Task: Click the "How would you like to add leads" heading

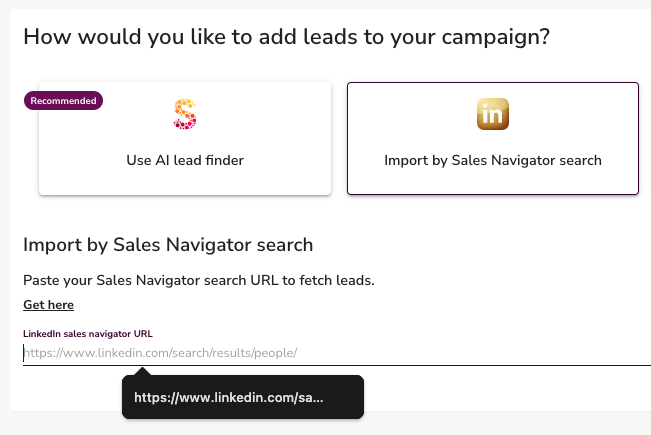Action: pos(286,38)
